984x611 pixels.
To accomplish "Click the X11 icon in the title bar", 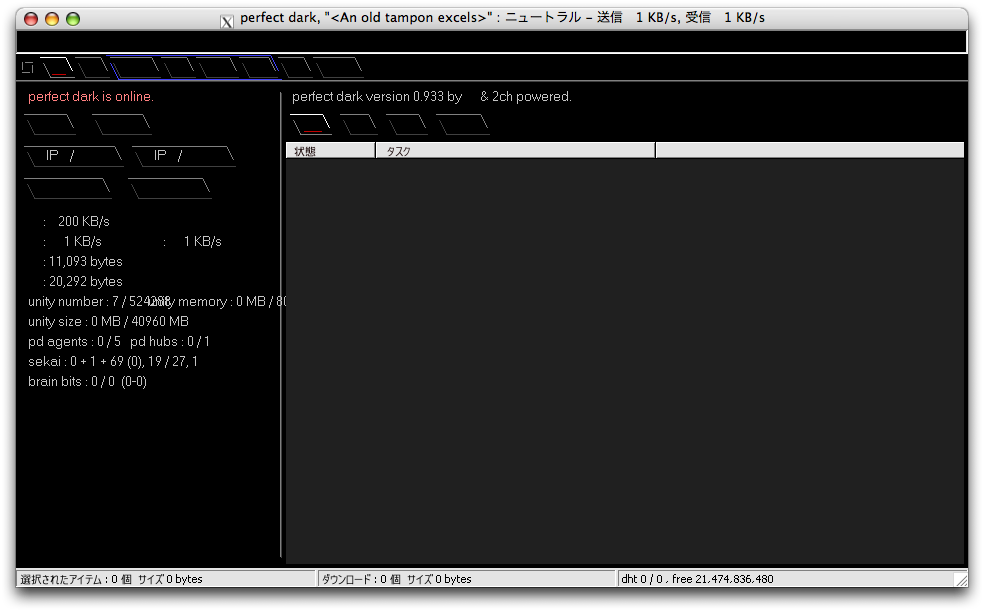I will tap(227, 21).
